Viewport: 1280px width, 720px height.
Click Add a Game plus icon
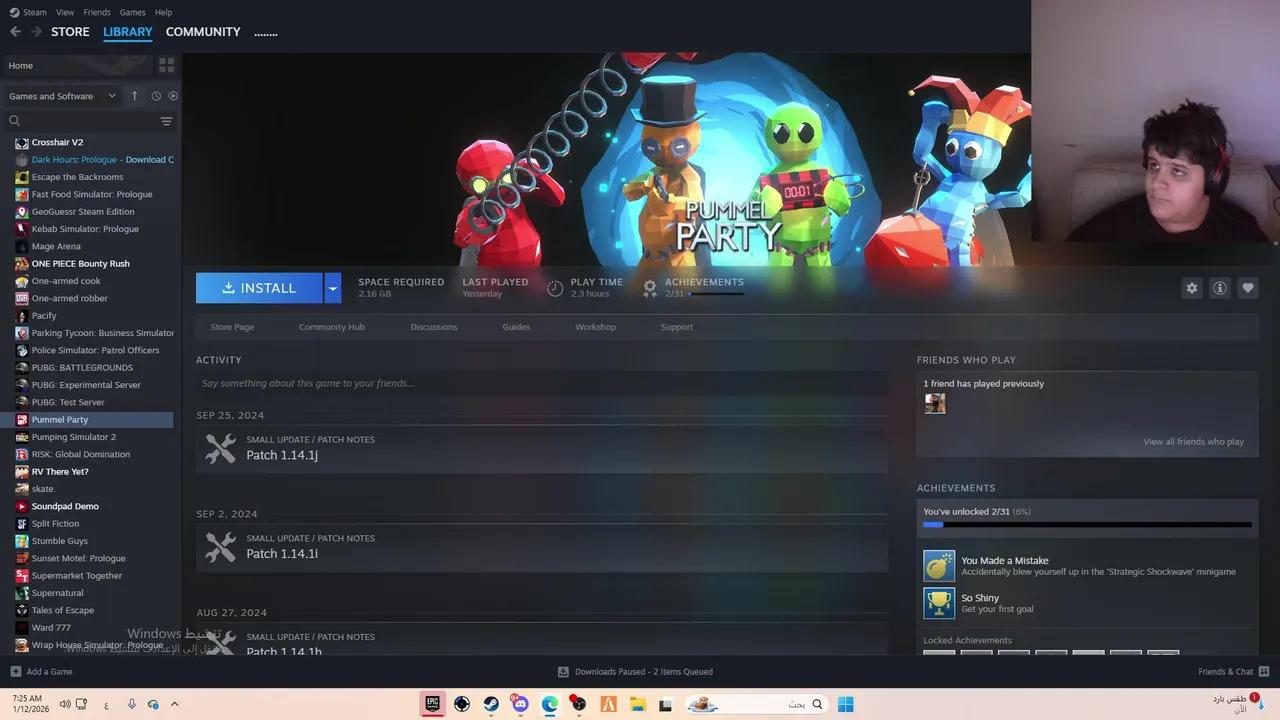(x=15, y=672)
